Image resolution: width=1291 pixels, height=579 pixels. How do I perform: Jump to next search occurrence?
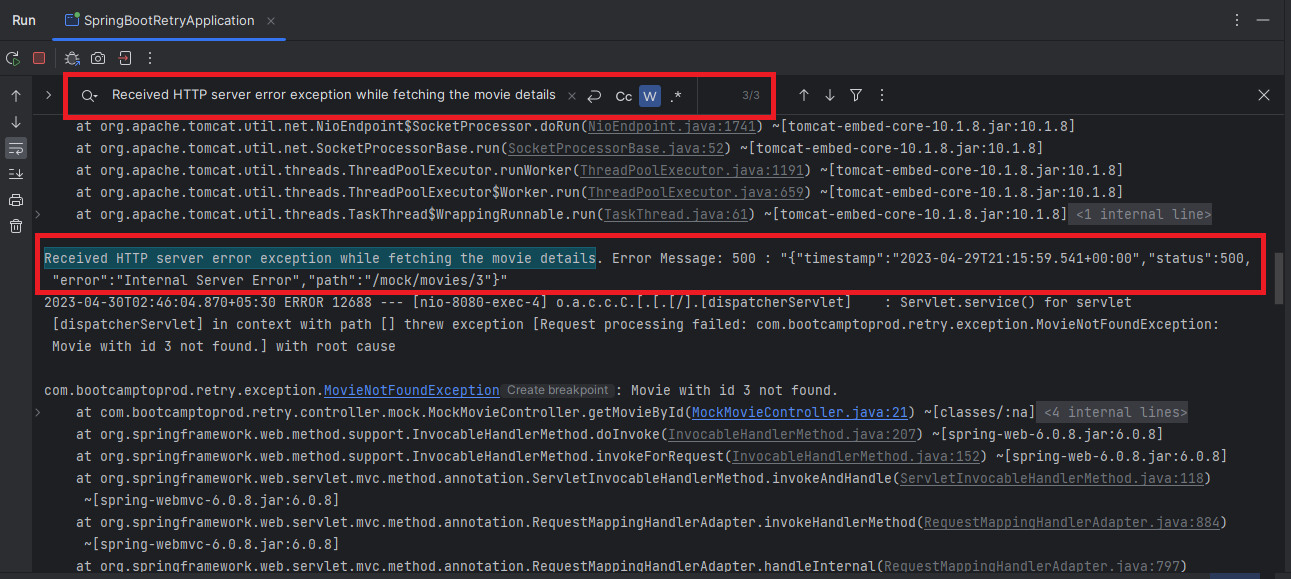click(x=829, y=95)
